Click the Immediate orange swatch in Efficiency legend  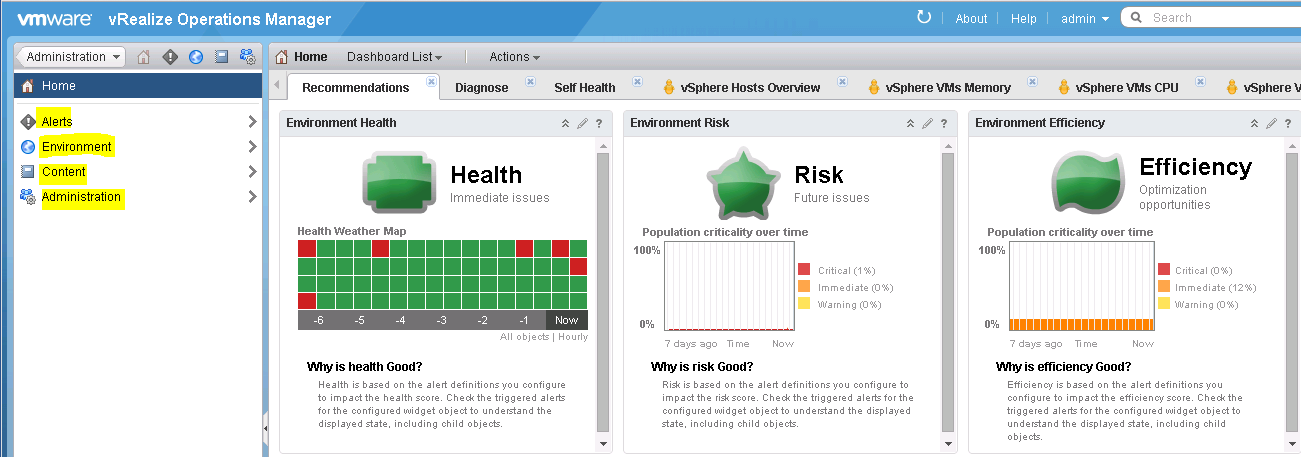tap(1163, 287)
